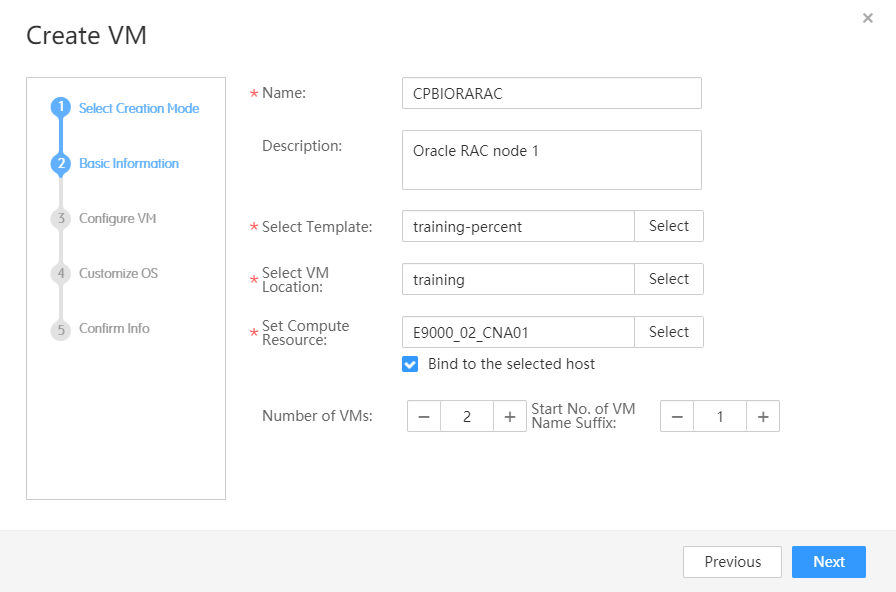896x592 pixels.
Task: Decrease the Start No. of VM Name Suffix
Action: click(x=677, y=417)
